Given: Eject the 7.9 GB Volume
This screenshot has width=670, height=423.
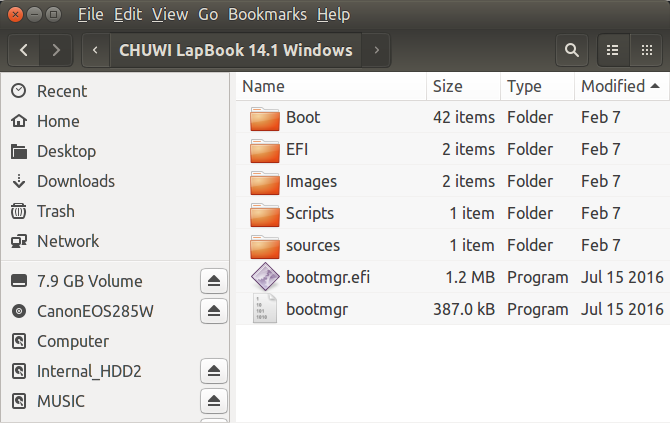Looking at the screenshot, I should pos(214,281).
